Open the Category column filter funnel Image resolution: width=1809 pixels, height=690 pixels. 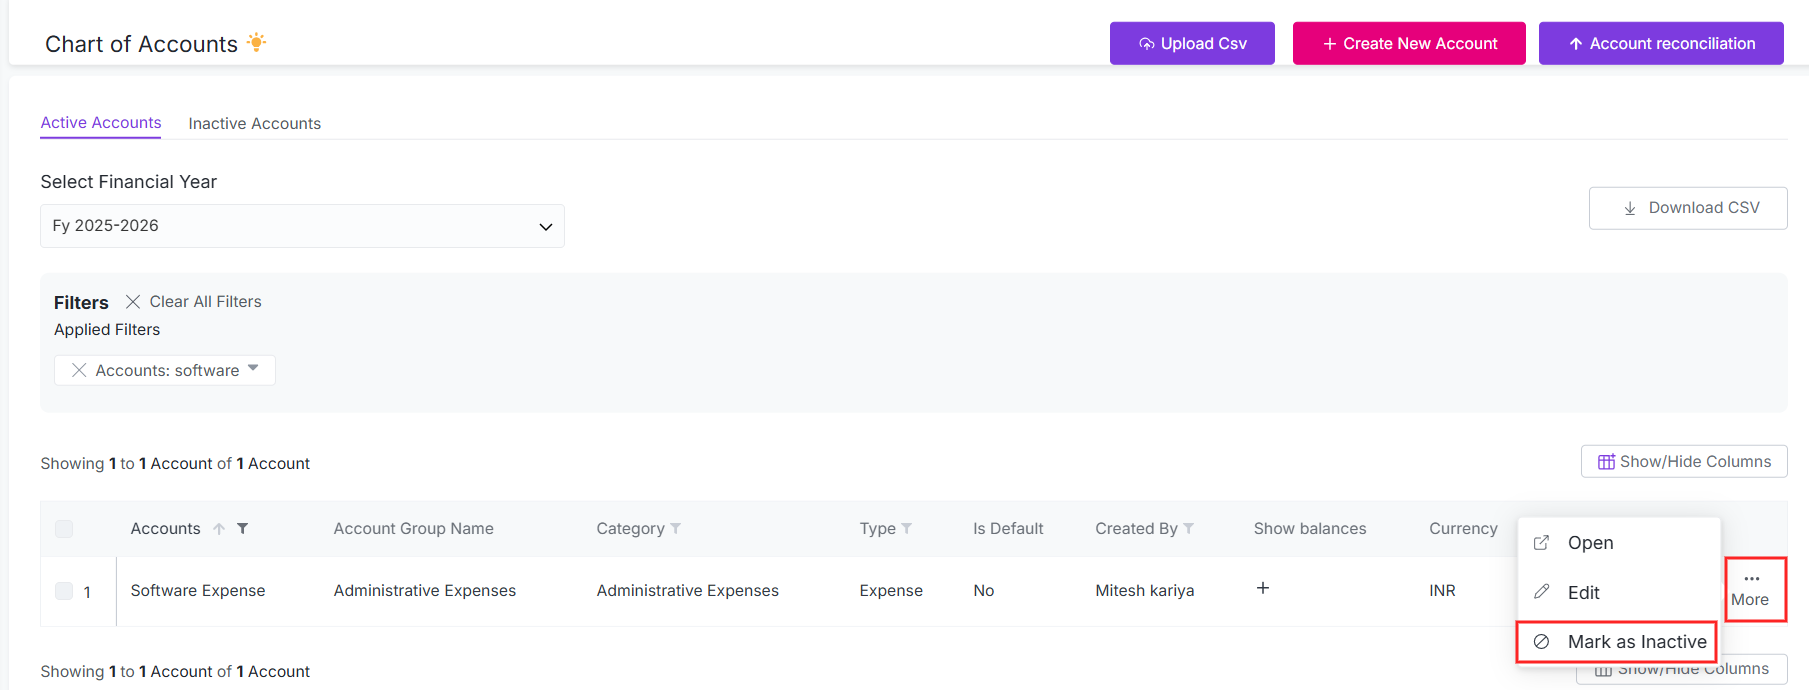pyautogui.click(x=676, y=529)
